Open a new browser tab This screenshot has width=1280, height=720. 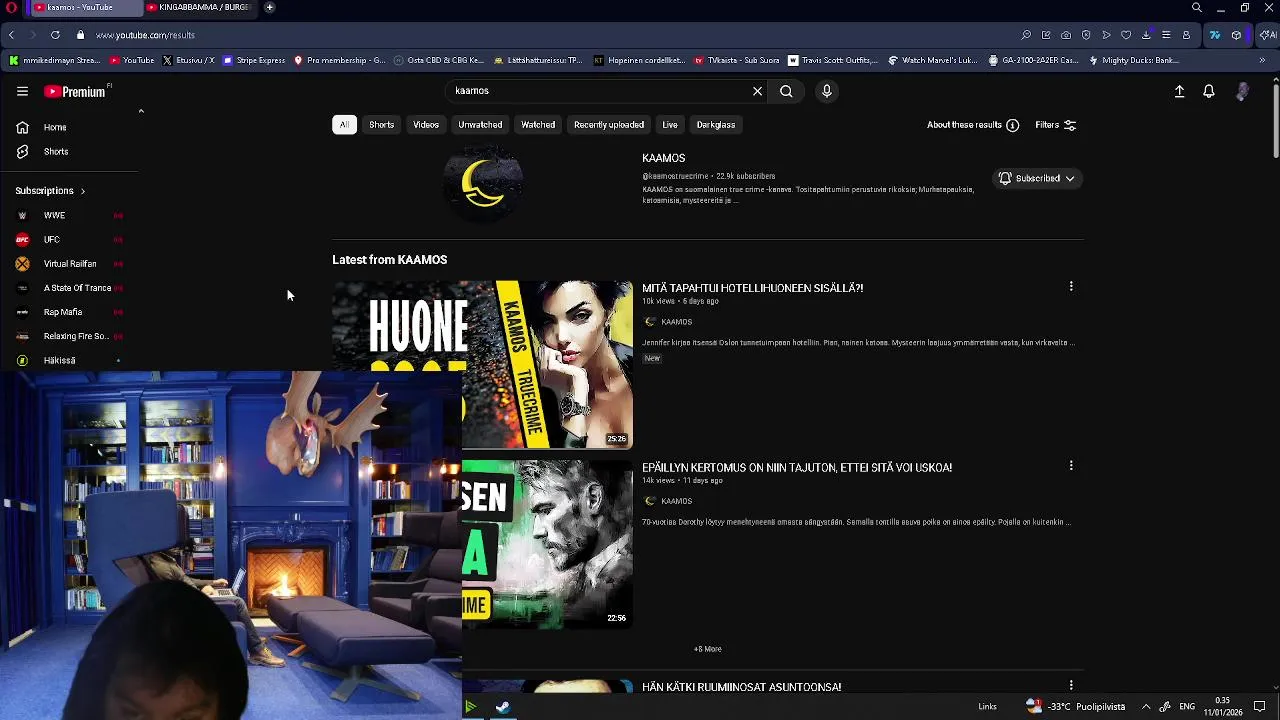[269, 7]
